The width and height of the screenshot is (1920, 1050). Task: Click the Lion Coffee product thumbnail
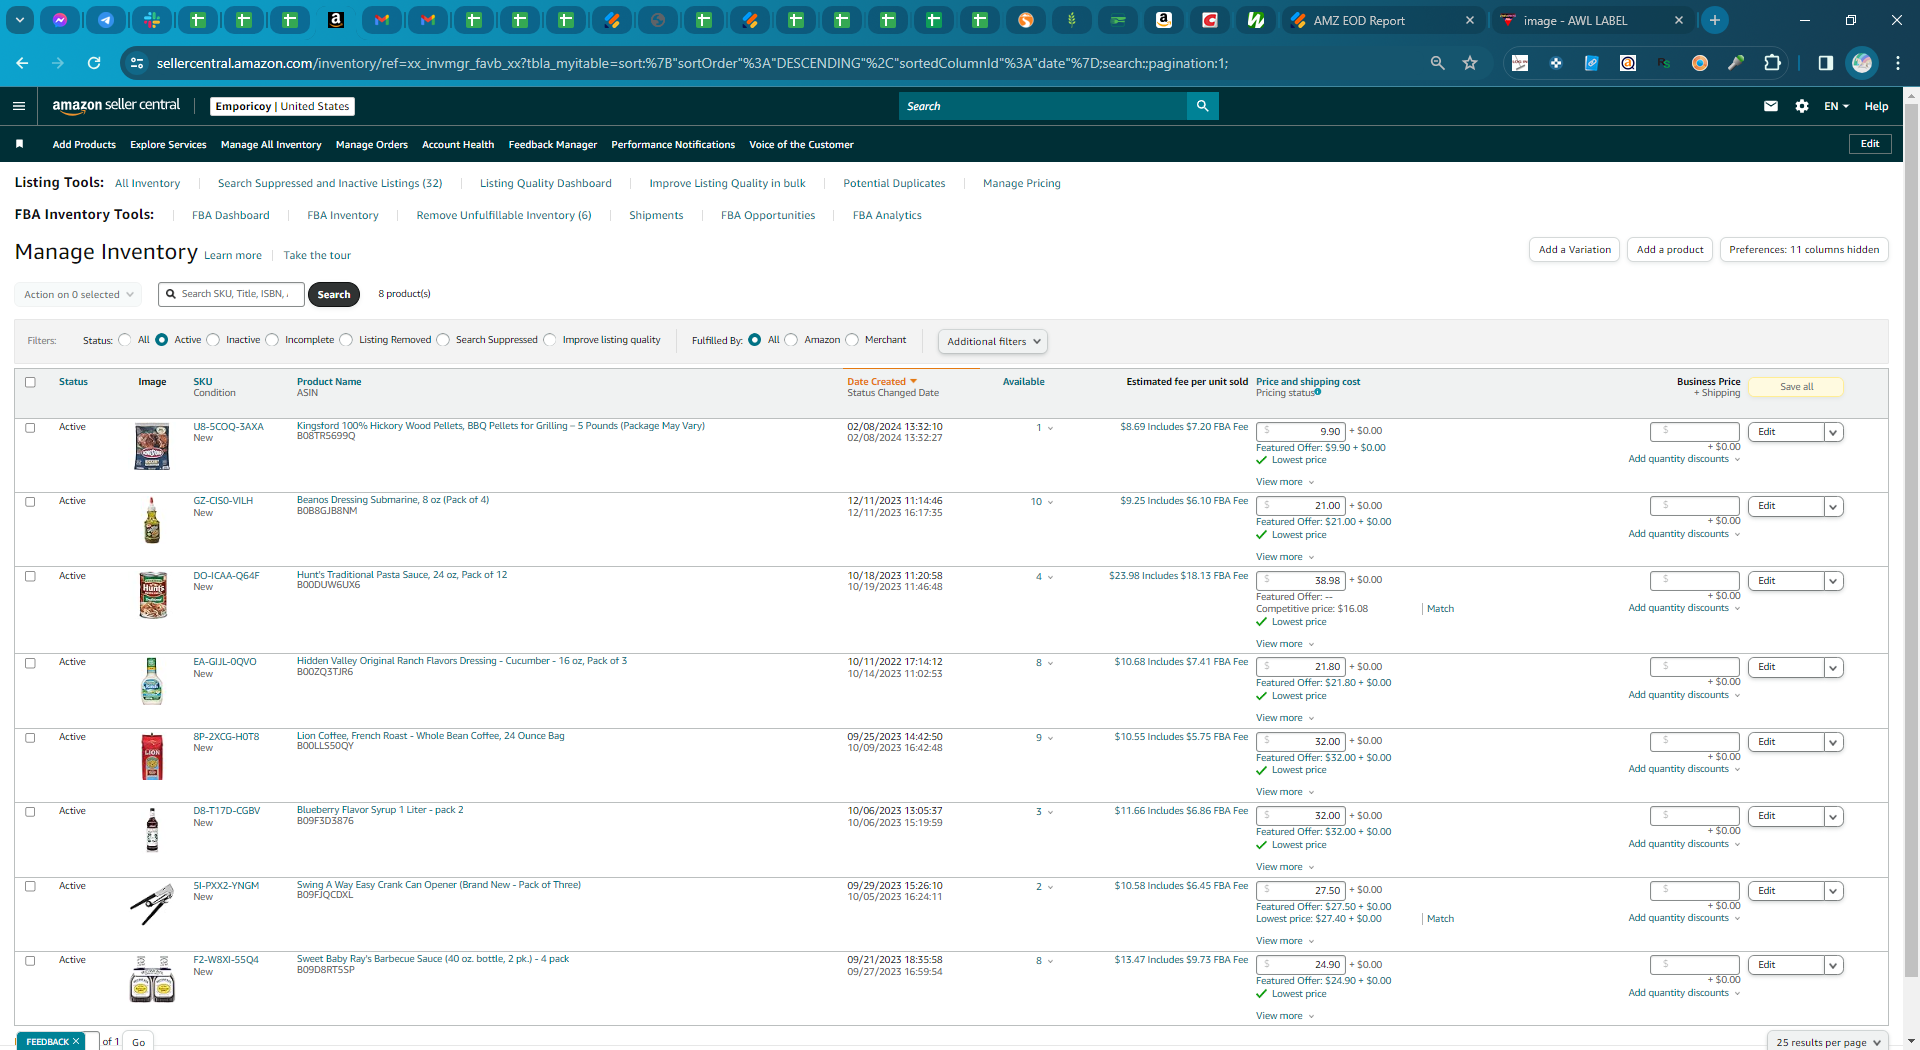152,756
